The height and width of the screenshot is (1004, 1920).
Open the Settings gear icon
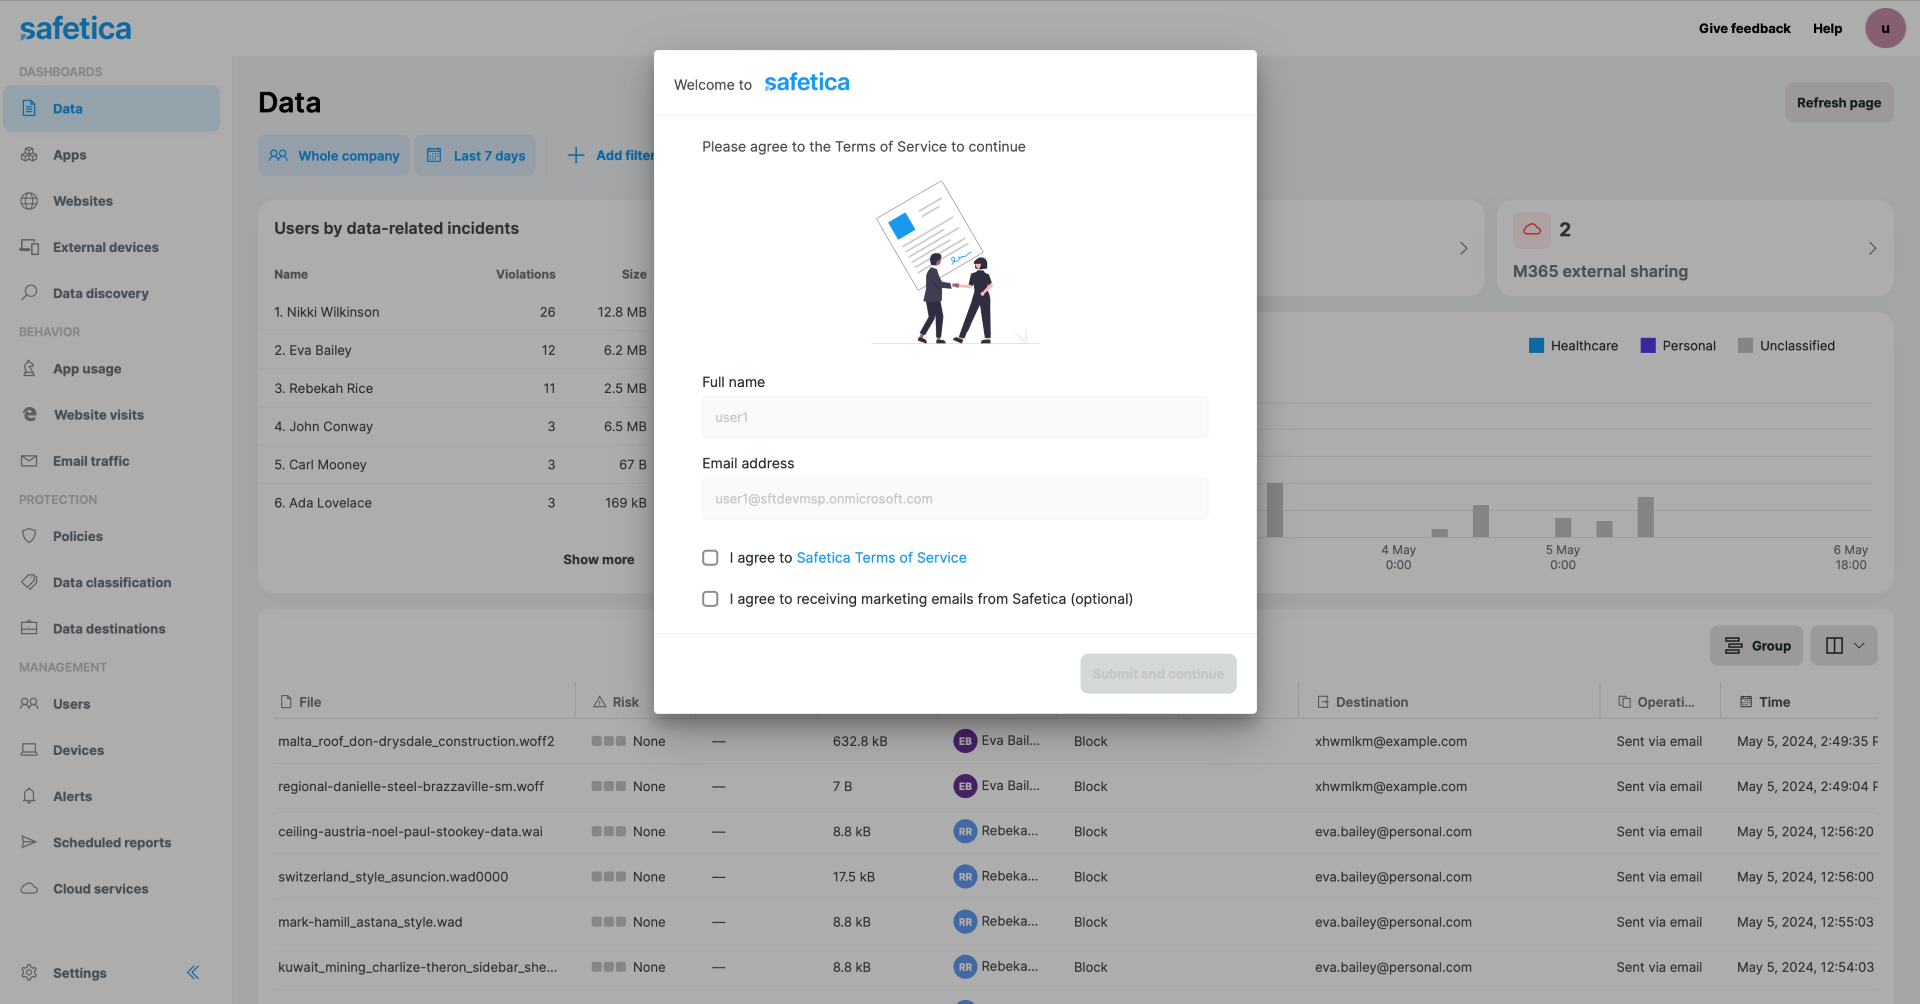tap(29, 972)
